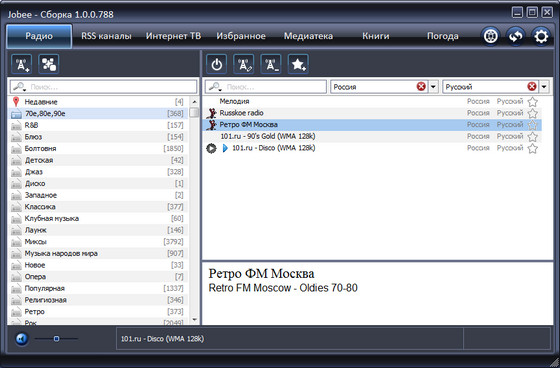Expand the Русский language dropdown

point(544,87)
